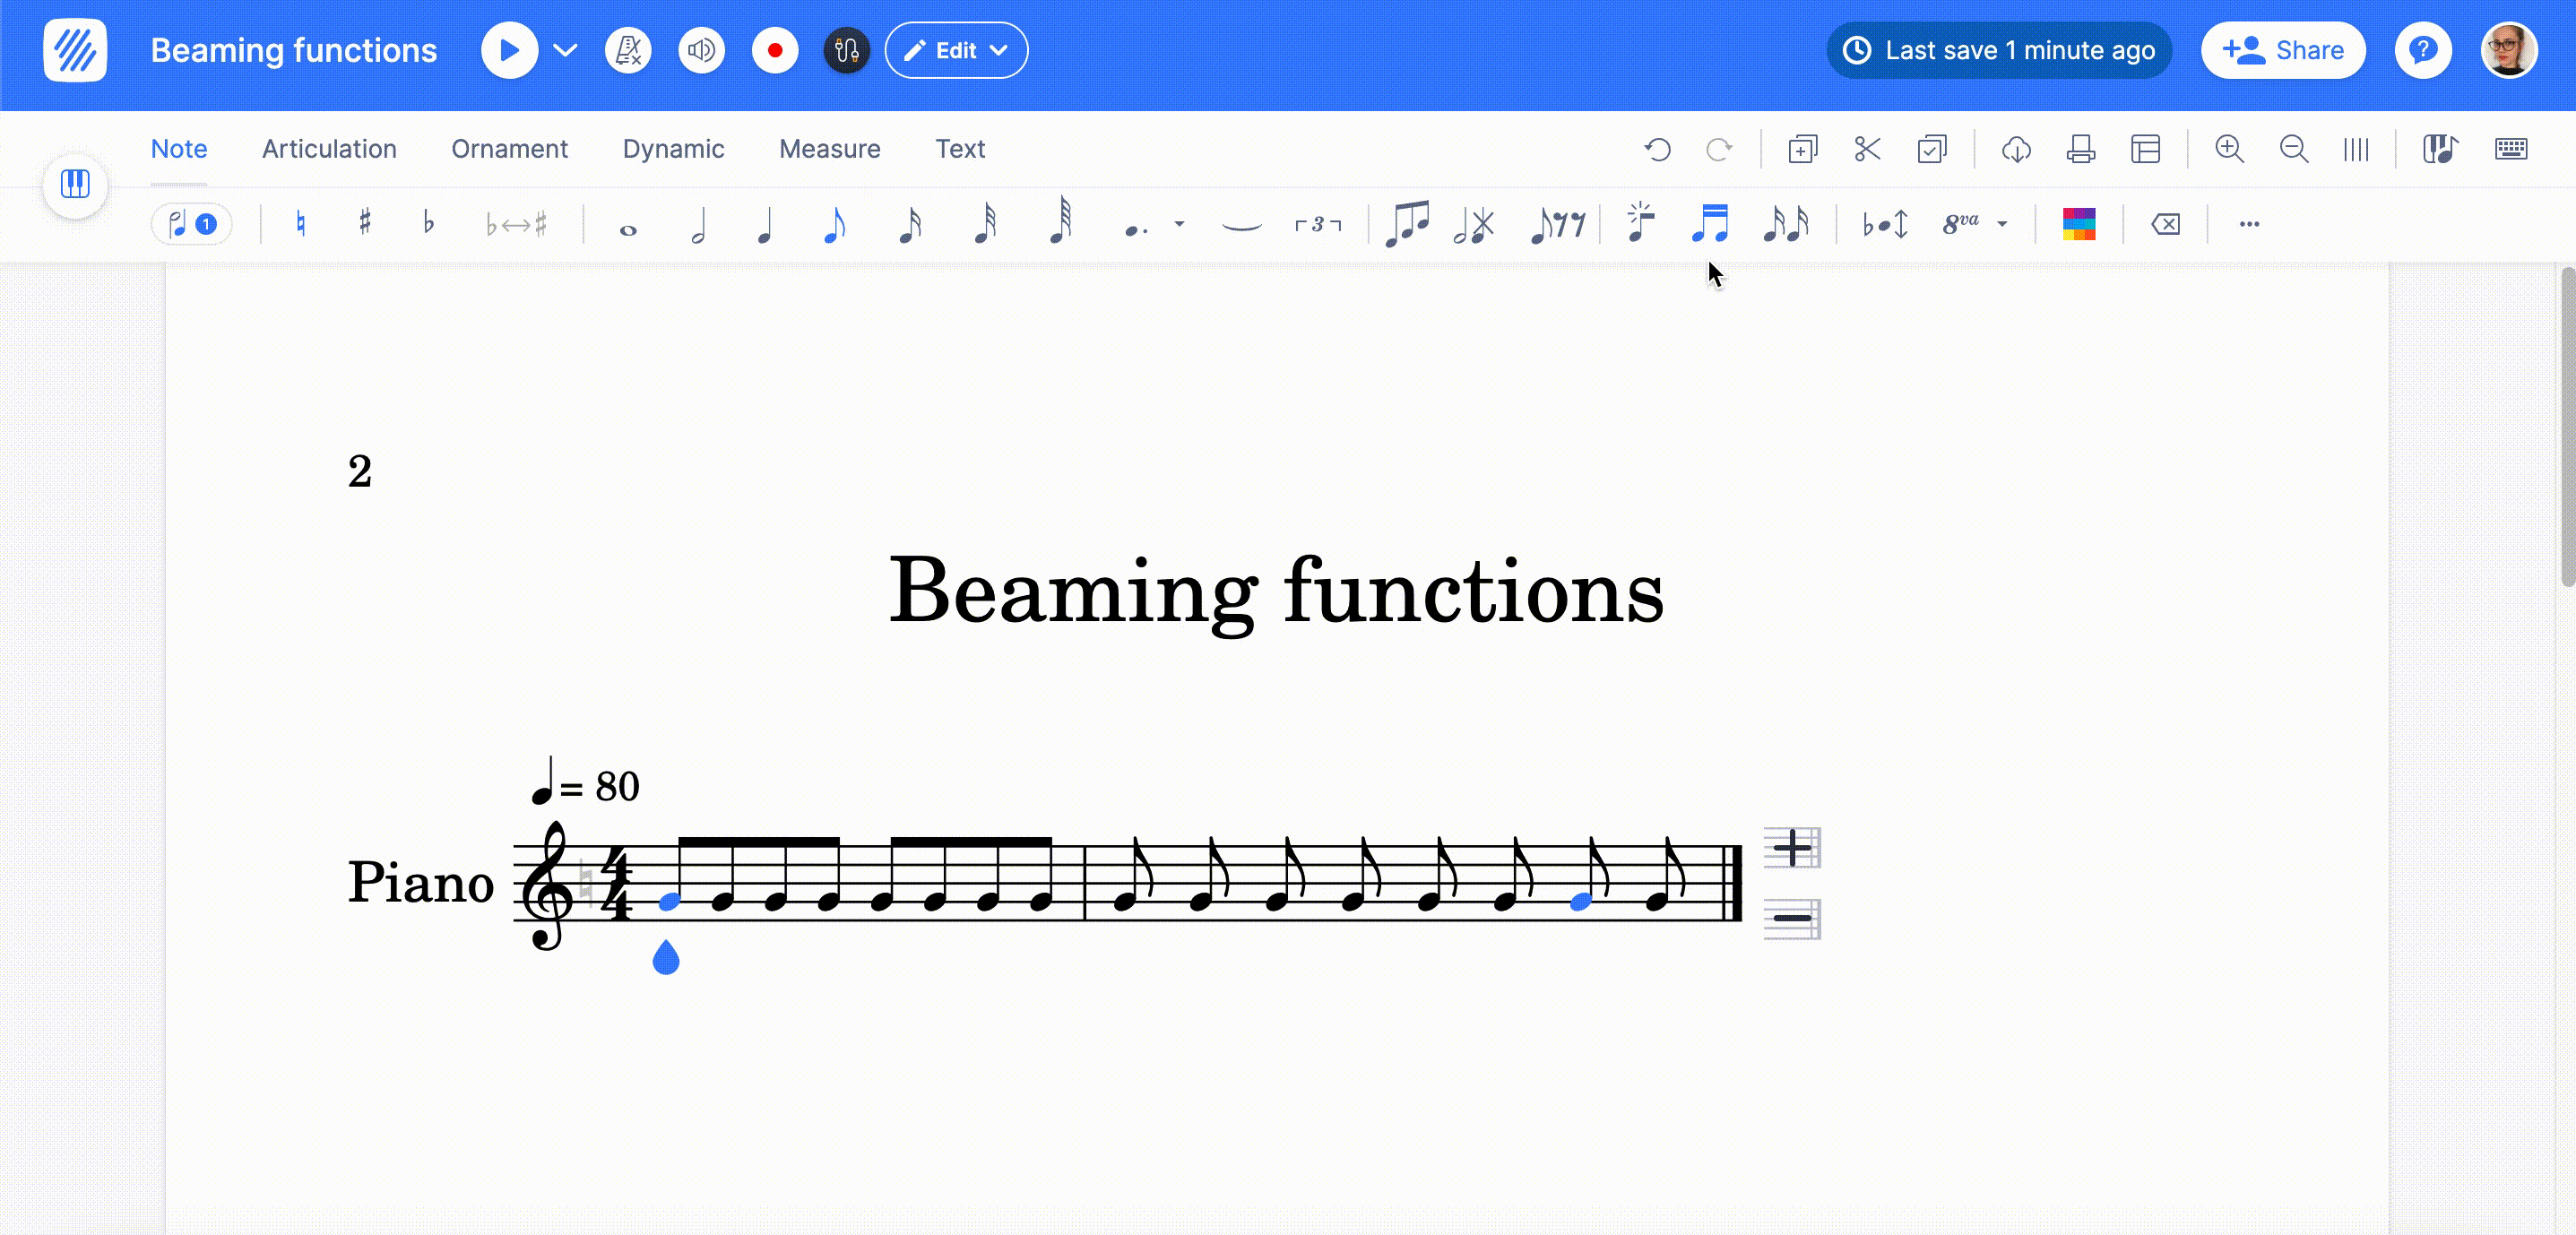
Task: Switch to the Articulation tab
Action: pos(329,149)
